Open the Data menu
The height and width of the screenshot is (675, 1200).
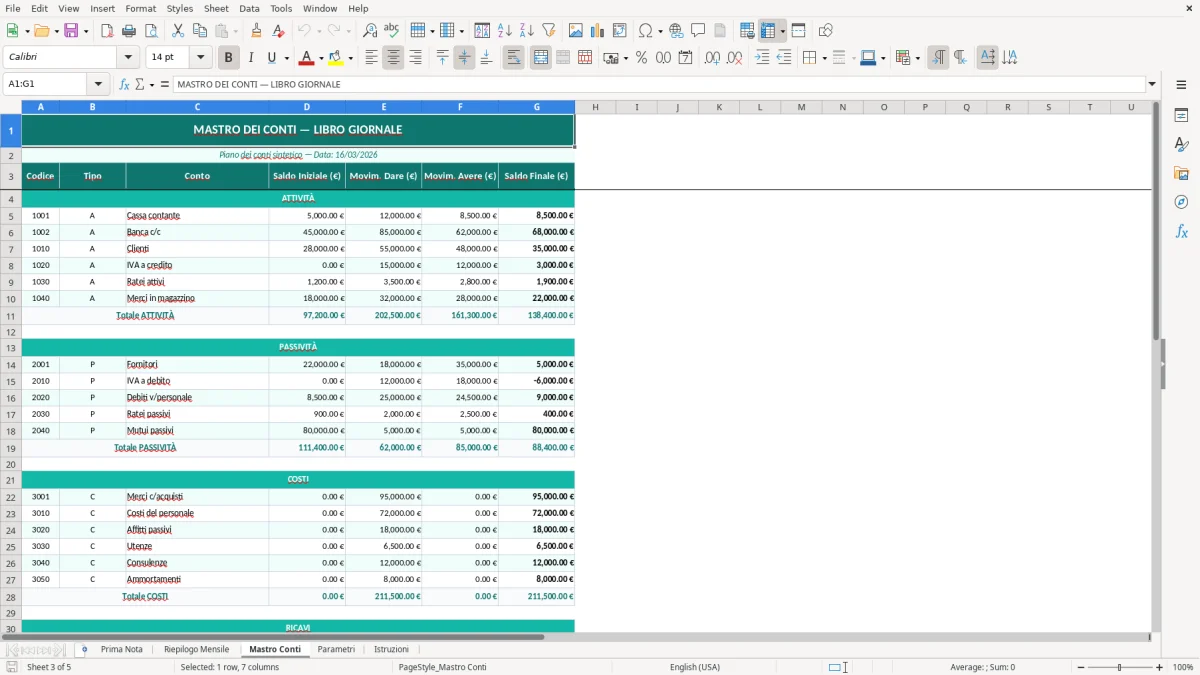(x=249, y=8)
